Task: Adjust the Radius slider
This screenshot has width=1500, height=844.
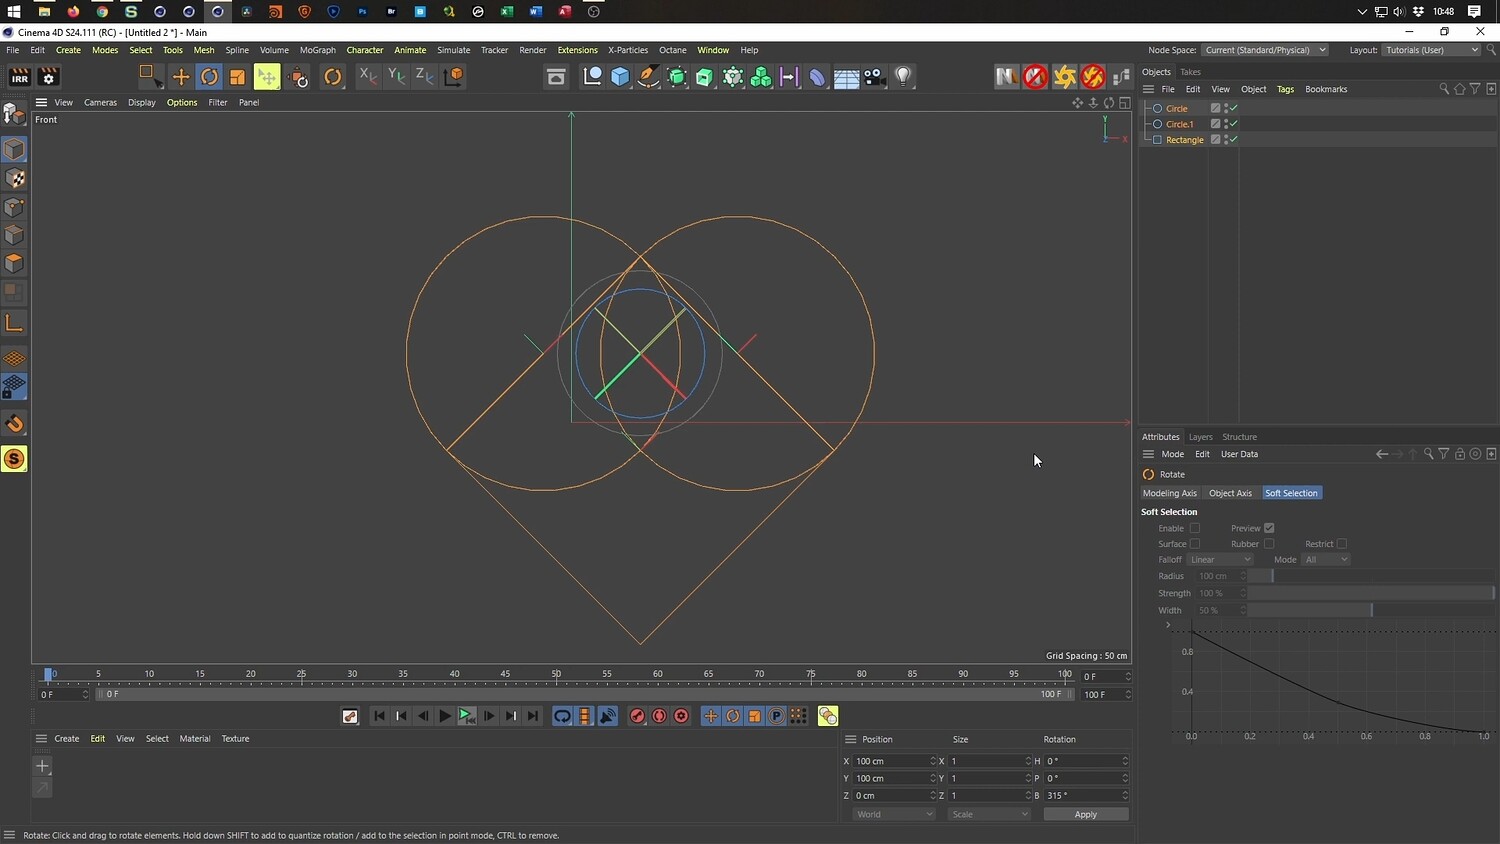Action: [1371, 576]
